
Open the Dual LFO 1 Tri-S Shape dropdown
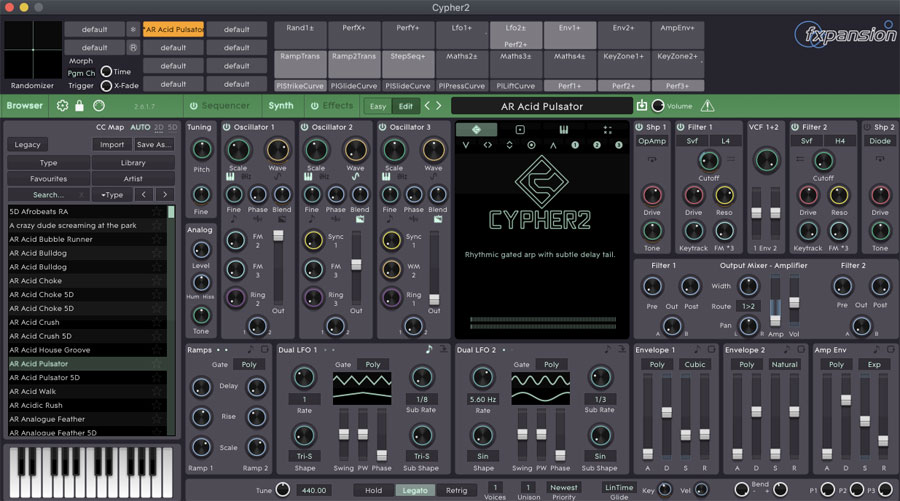click(x=304, y=456)
